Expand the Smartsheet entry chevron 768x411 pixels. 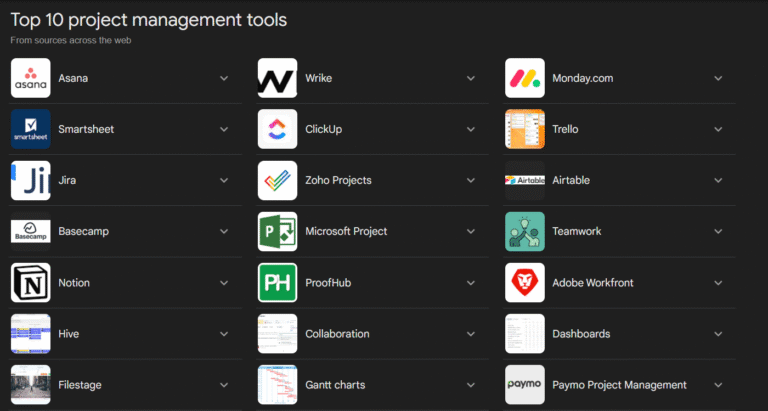(x=224, y=129)
